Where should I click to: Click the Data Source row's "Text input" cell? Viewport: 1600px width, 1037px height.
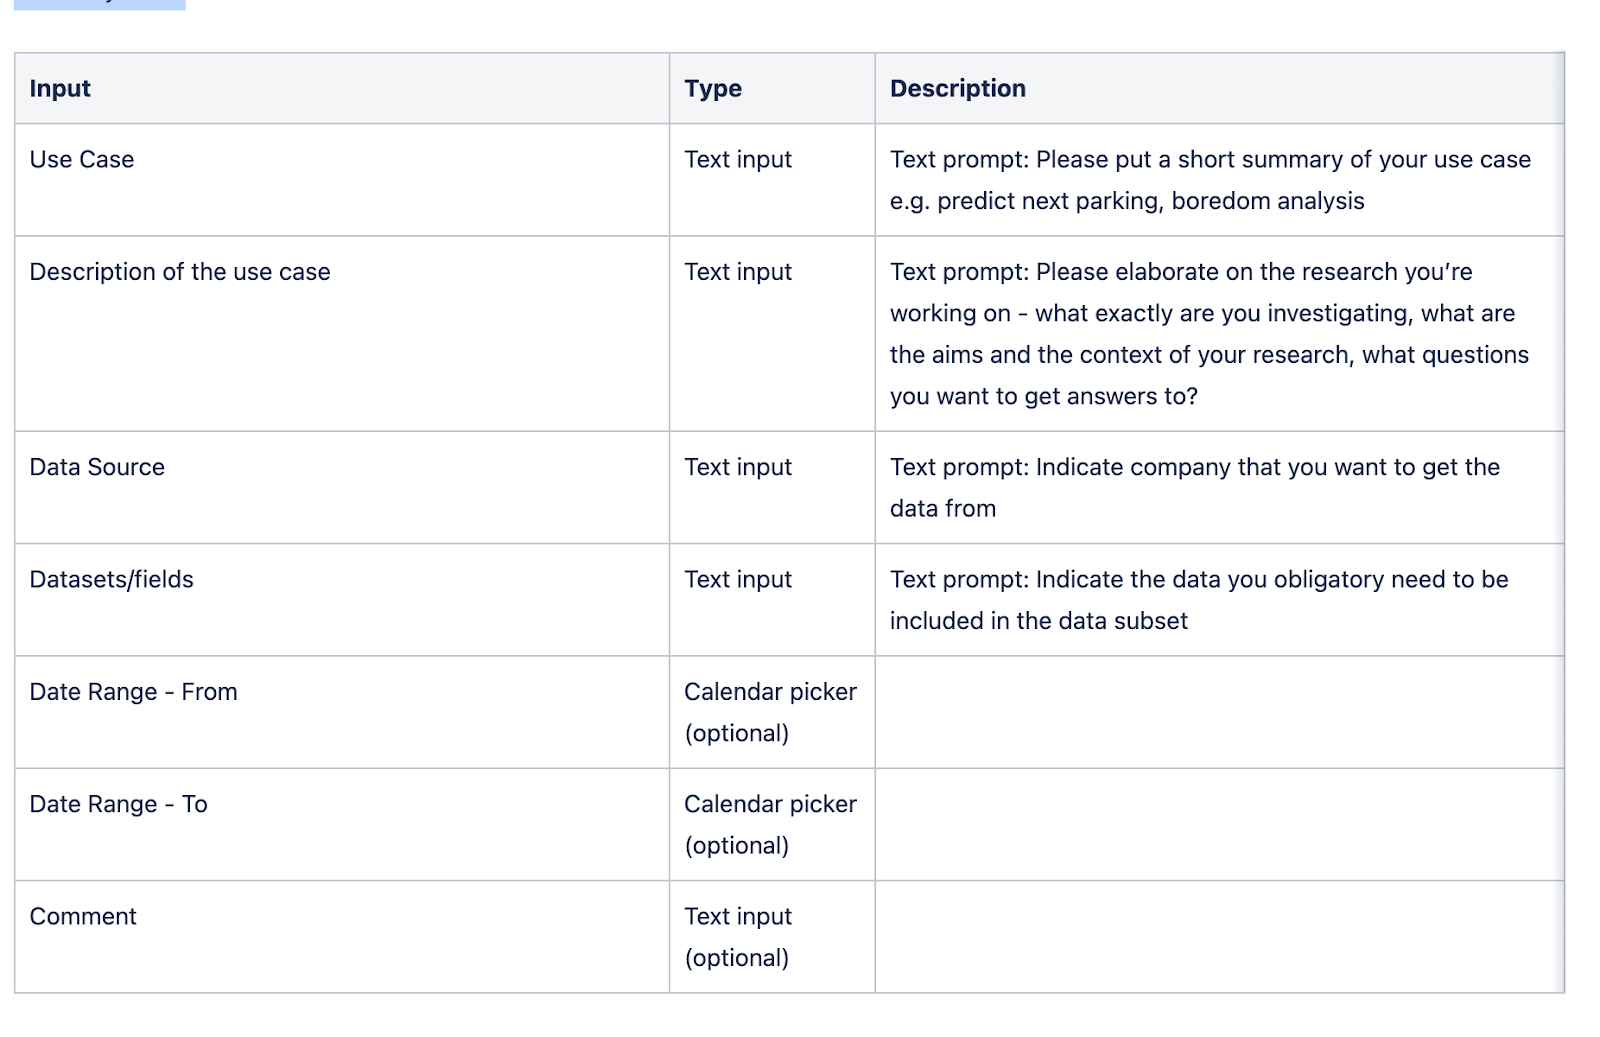(x=738, y=467)
